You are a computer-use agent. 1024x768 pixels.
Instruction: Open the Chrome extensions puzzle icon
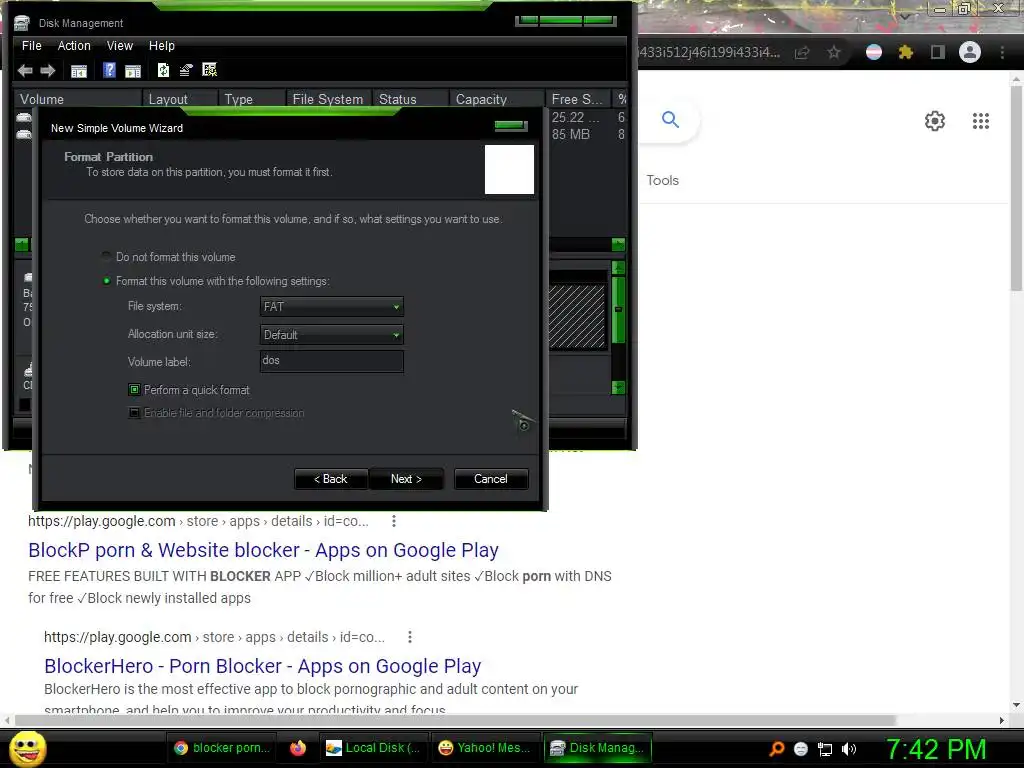coord(905,52)
